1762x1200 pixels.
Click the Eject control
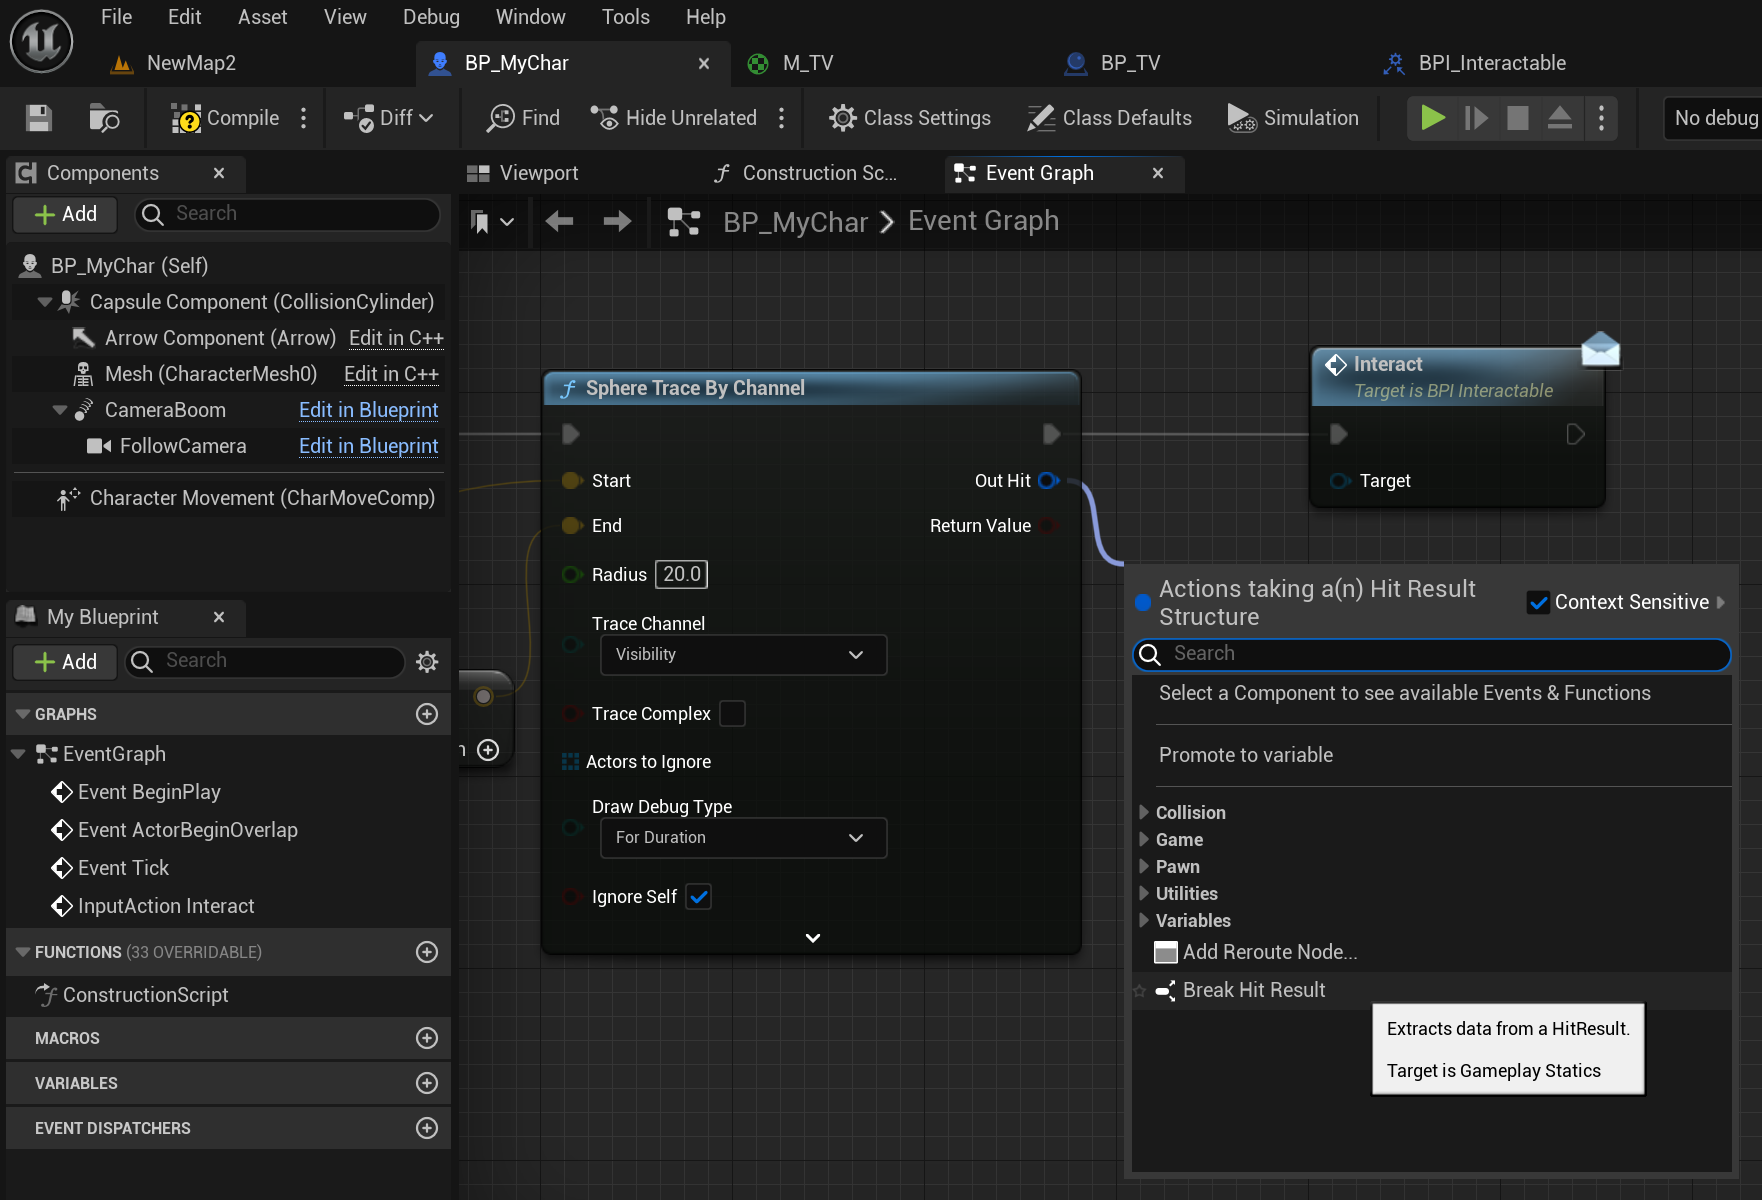point(1560,118)
